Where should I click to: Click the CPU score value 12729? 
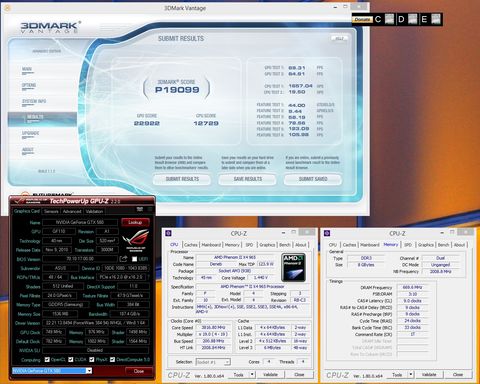[x=206, y=123]
